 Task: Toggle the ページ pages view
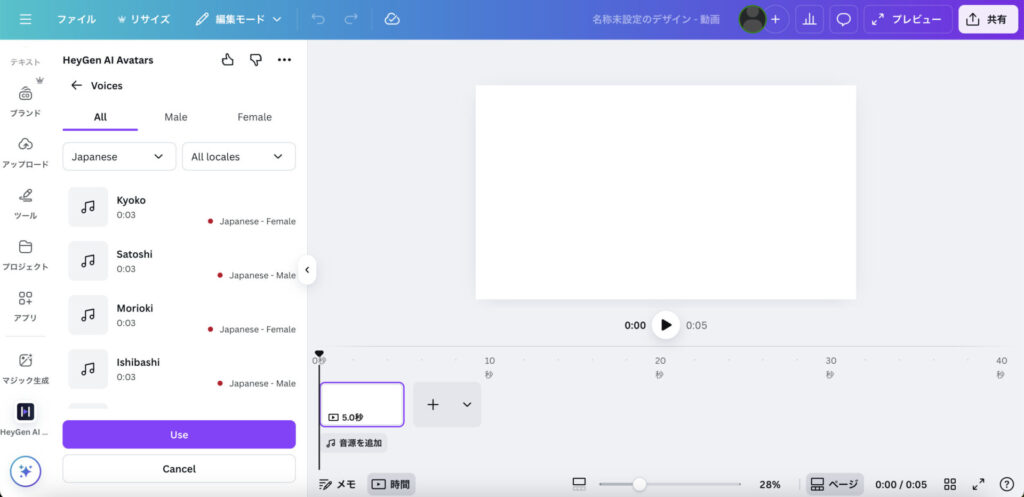coord(834,484)
